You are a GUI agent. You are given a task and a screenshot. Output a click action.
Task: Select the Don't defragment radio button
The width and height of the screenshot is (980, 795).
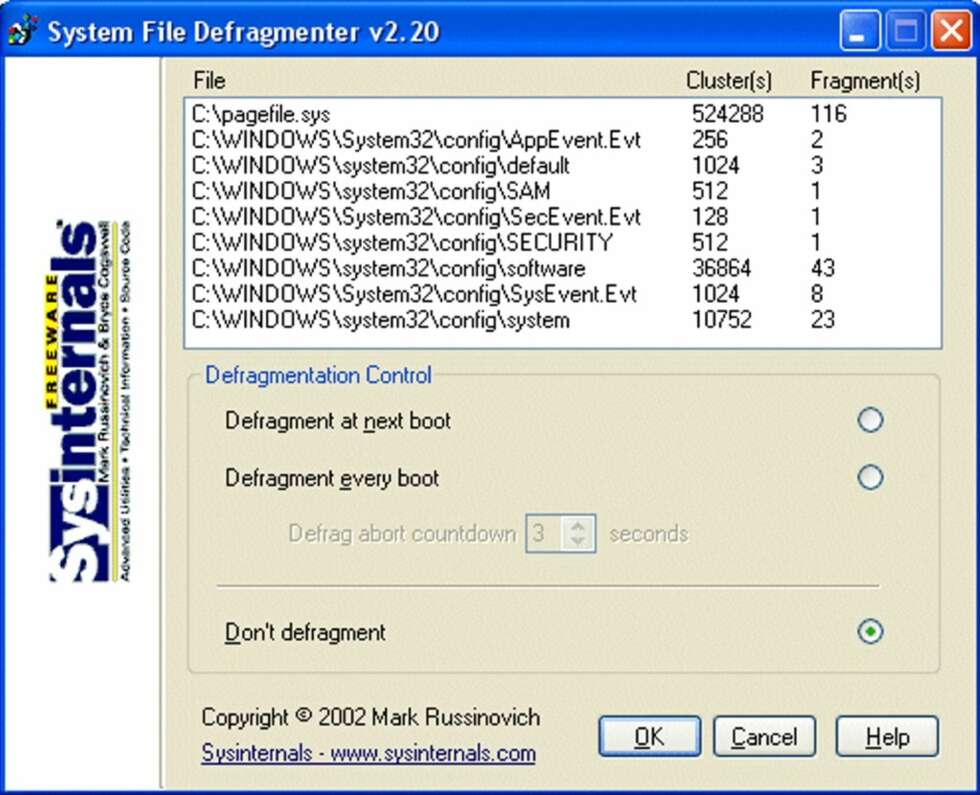(870, 631)
